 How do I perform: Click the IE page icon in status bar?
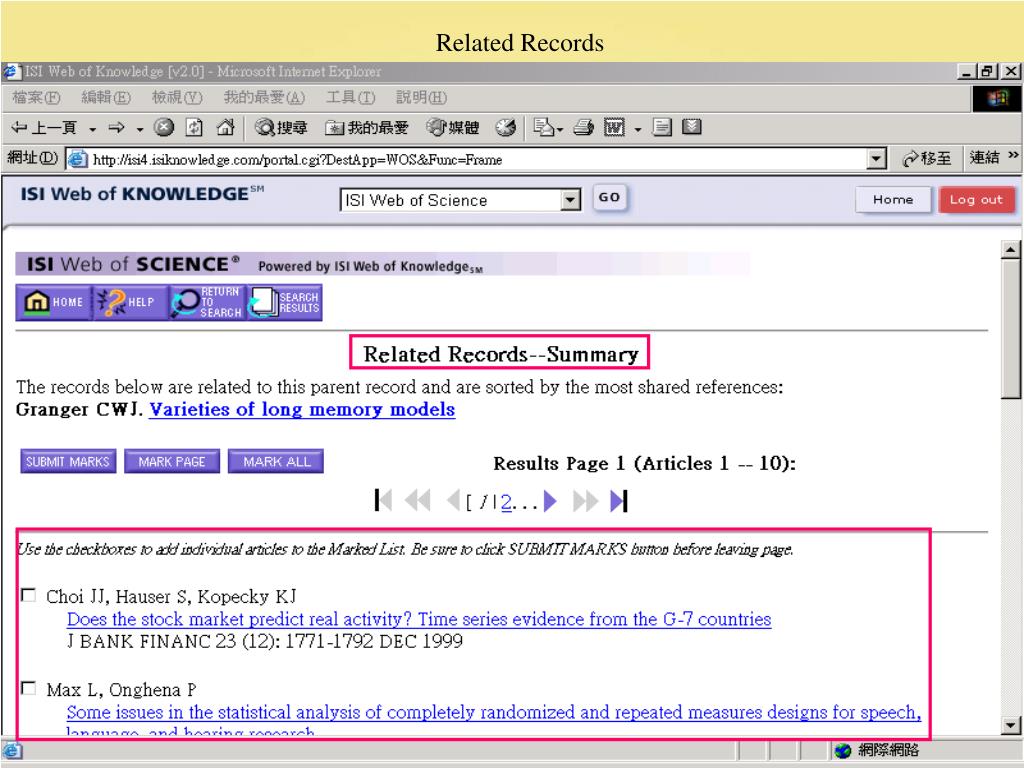(x=11, y=751)
